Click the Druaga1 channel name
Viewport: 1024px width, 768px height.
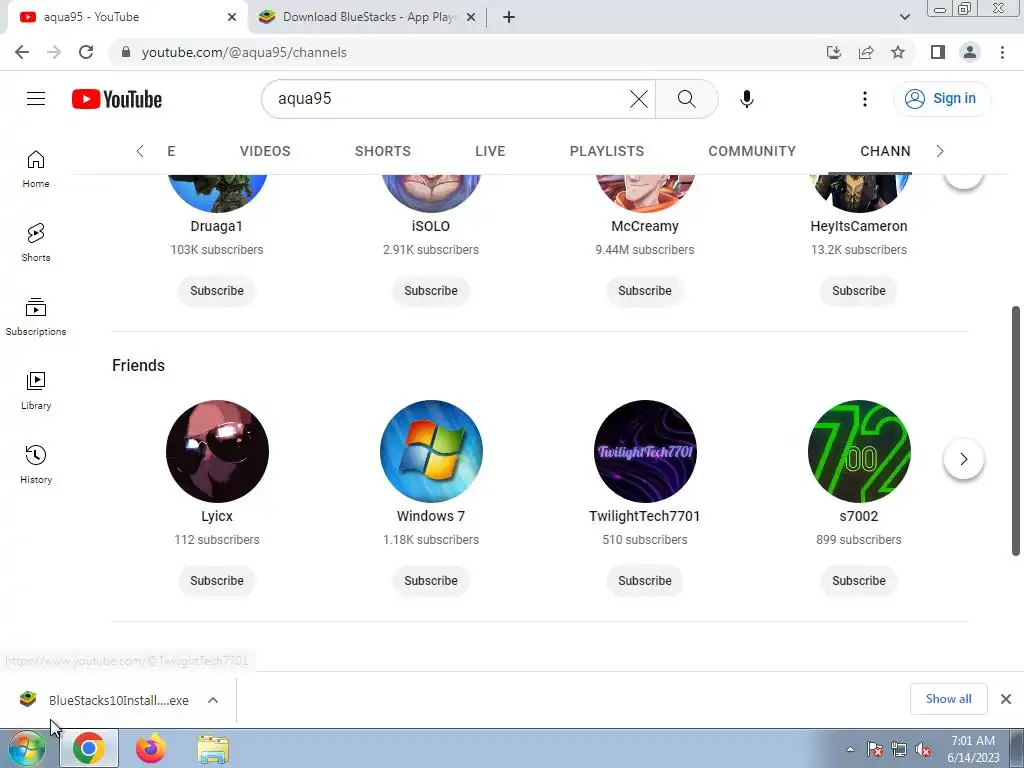(x=217, y=226)
